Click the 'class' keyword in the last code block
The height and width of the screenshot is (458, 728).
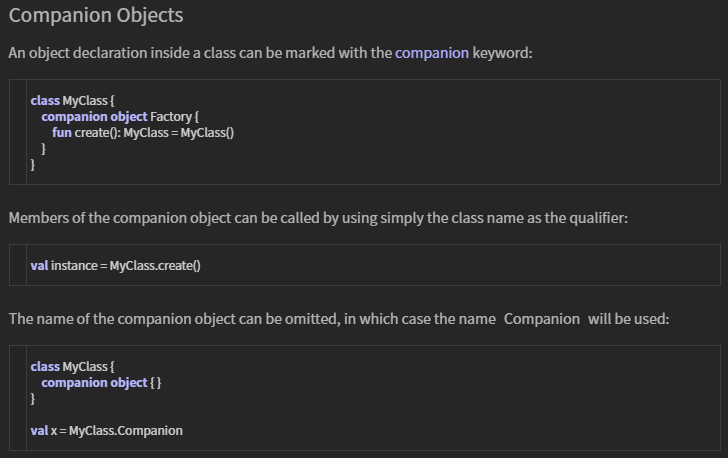(45, 367)
